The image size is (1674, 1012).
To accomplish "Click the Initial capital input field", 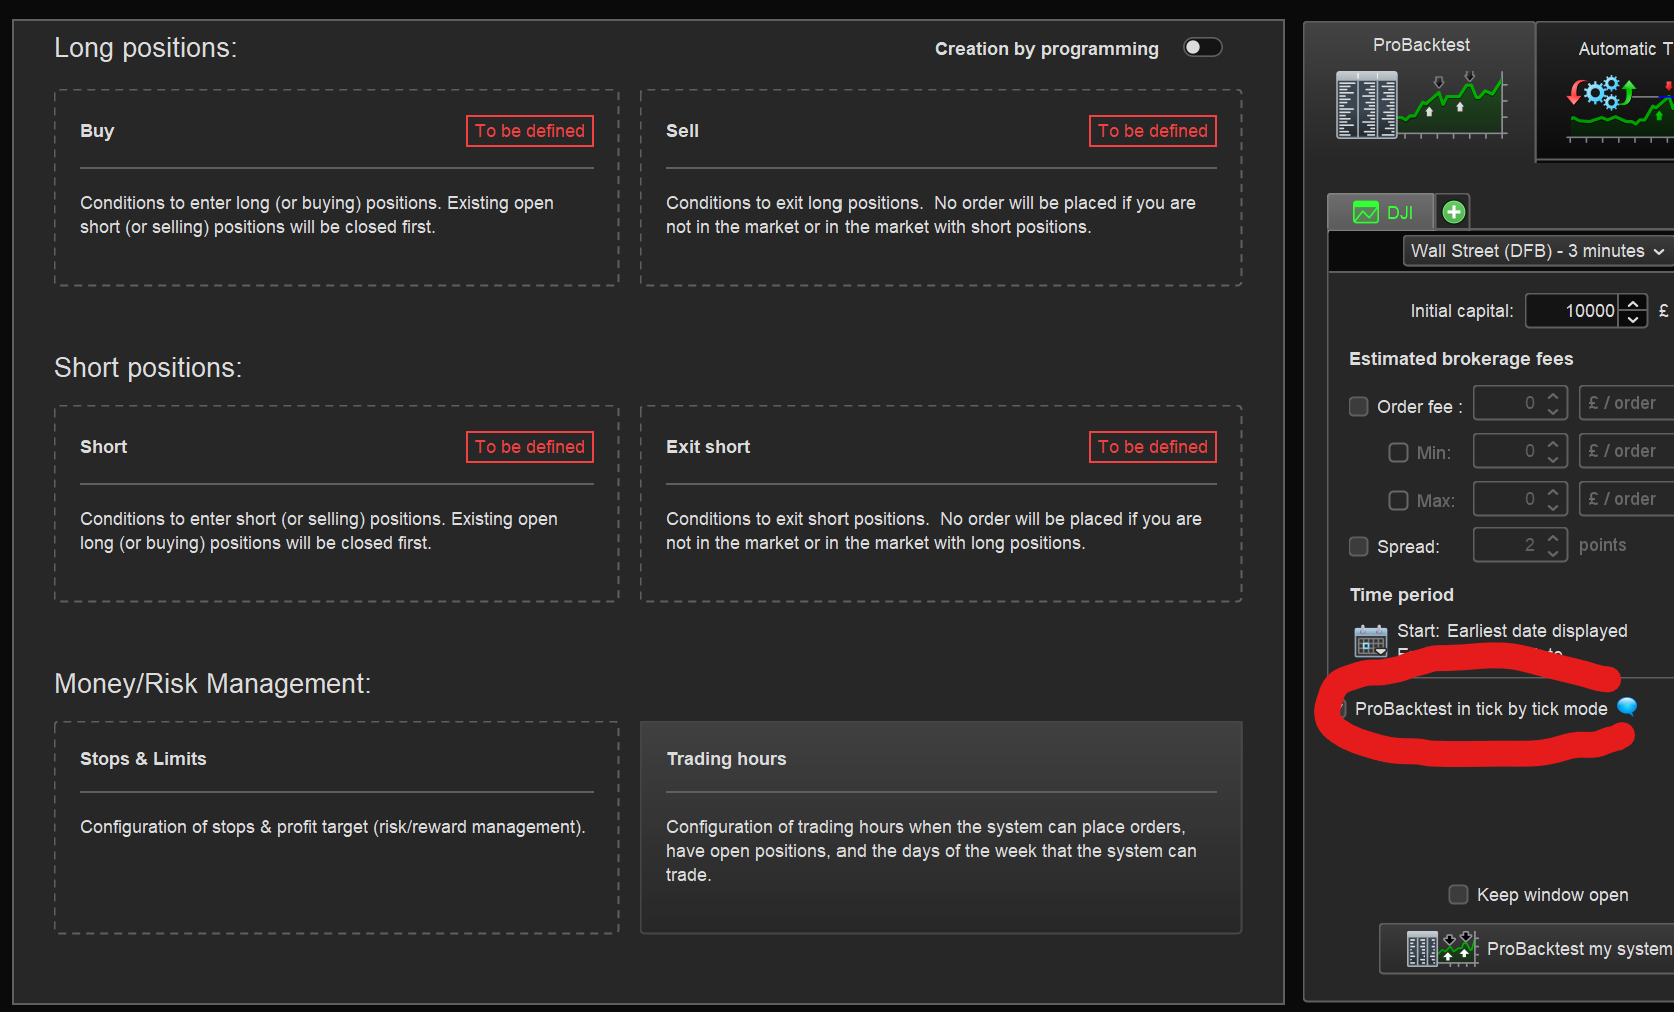I will click(x=1573, y=311).
